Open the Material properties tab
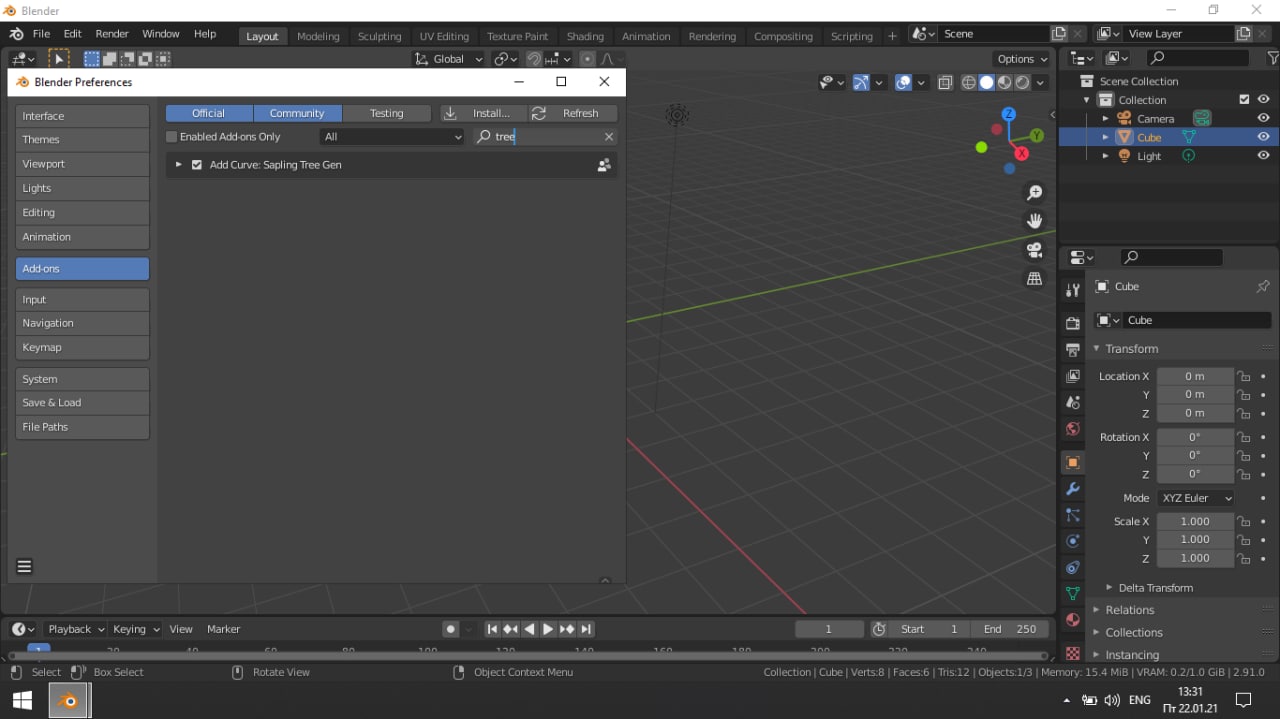This screenshot has height=719, width=1280. point(1072,619)
